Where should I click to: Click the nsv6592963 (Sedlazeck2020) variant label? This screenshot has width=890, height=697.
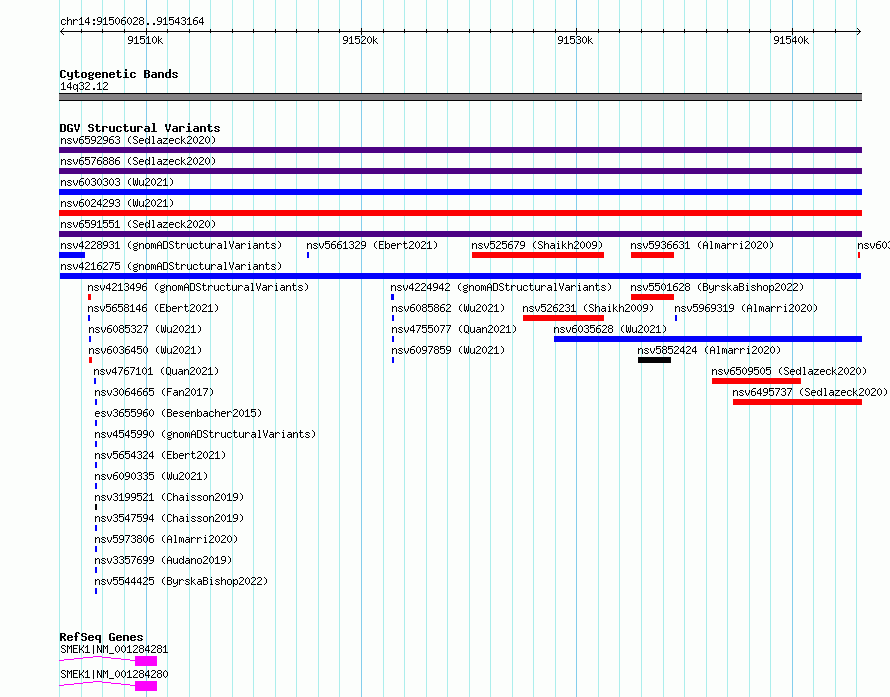[x=138, y=140]
